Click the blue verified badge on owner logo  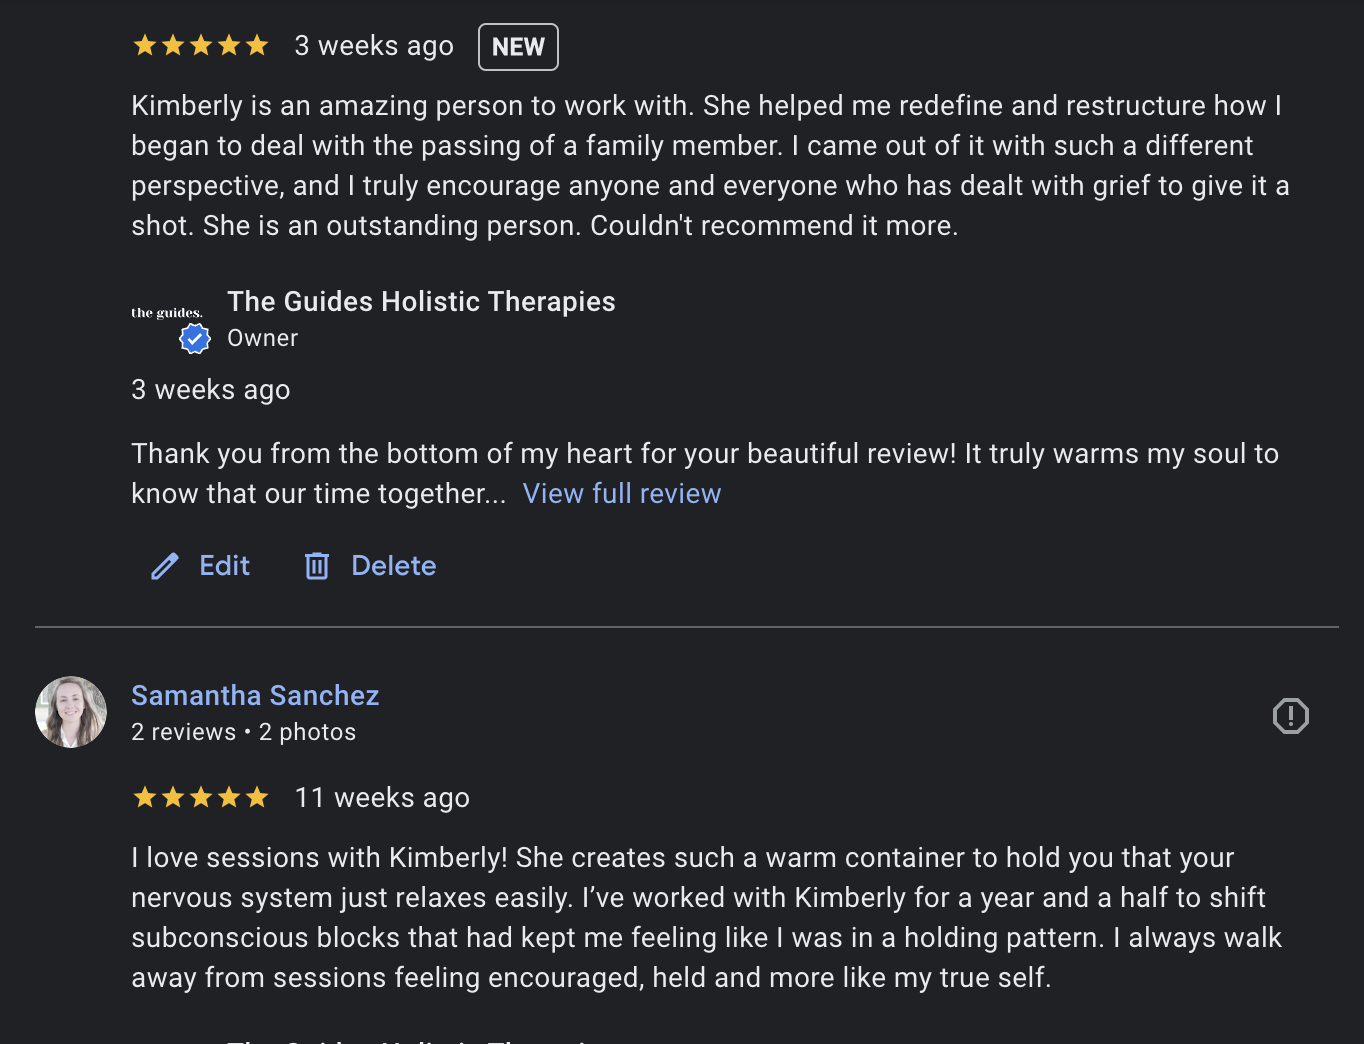(x=195, y=339)
